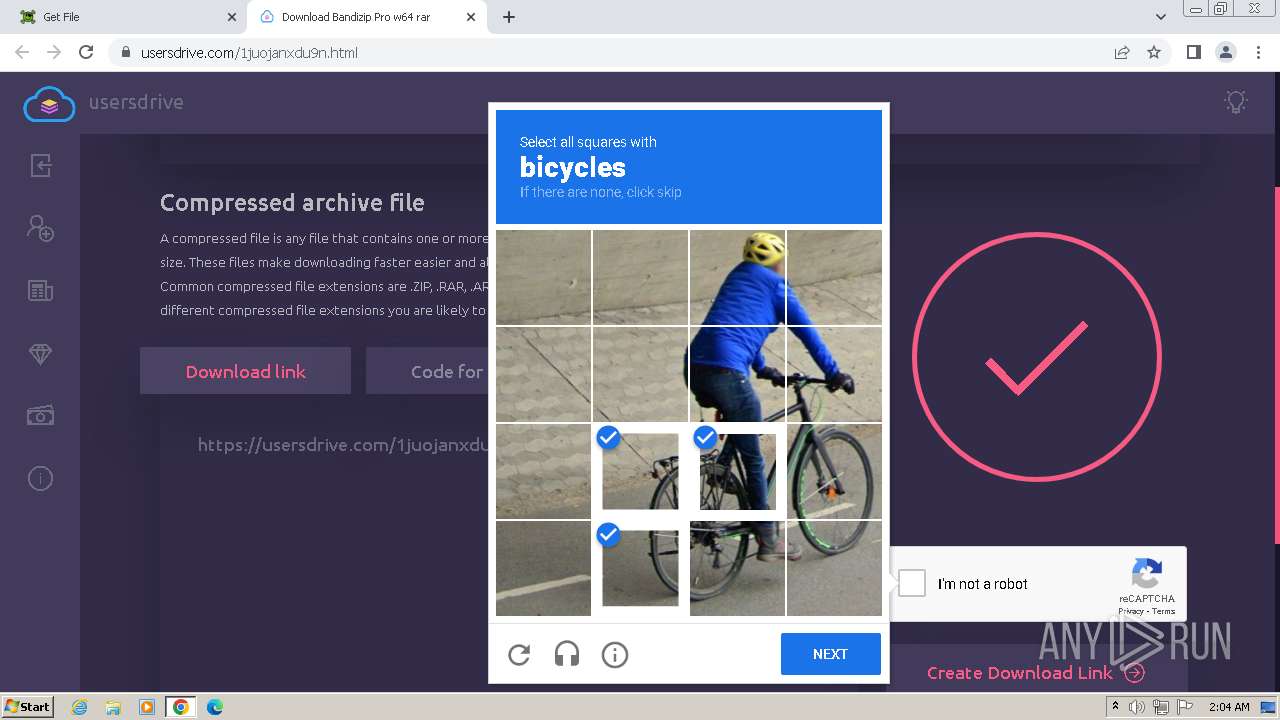The height and width of the screenshot is (720, 1280).
Task: Open Edge from the taskbar
Action: 215,707
